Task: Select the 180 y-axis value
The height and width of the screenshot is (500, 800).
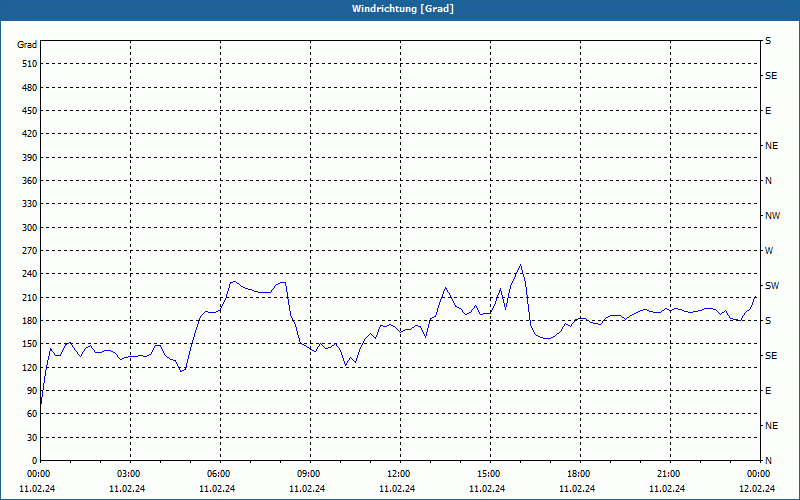Action: tap(30, 321)
